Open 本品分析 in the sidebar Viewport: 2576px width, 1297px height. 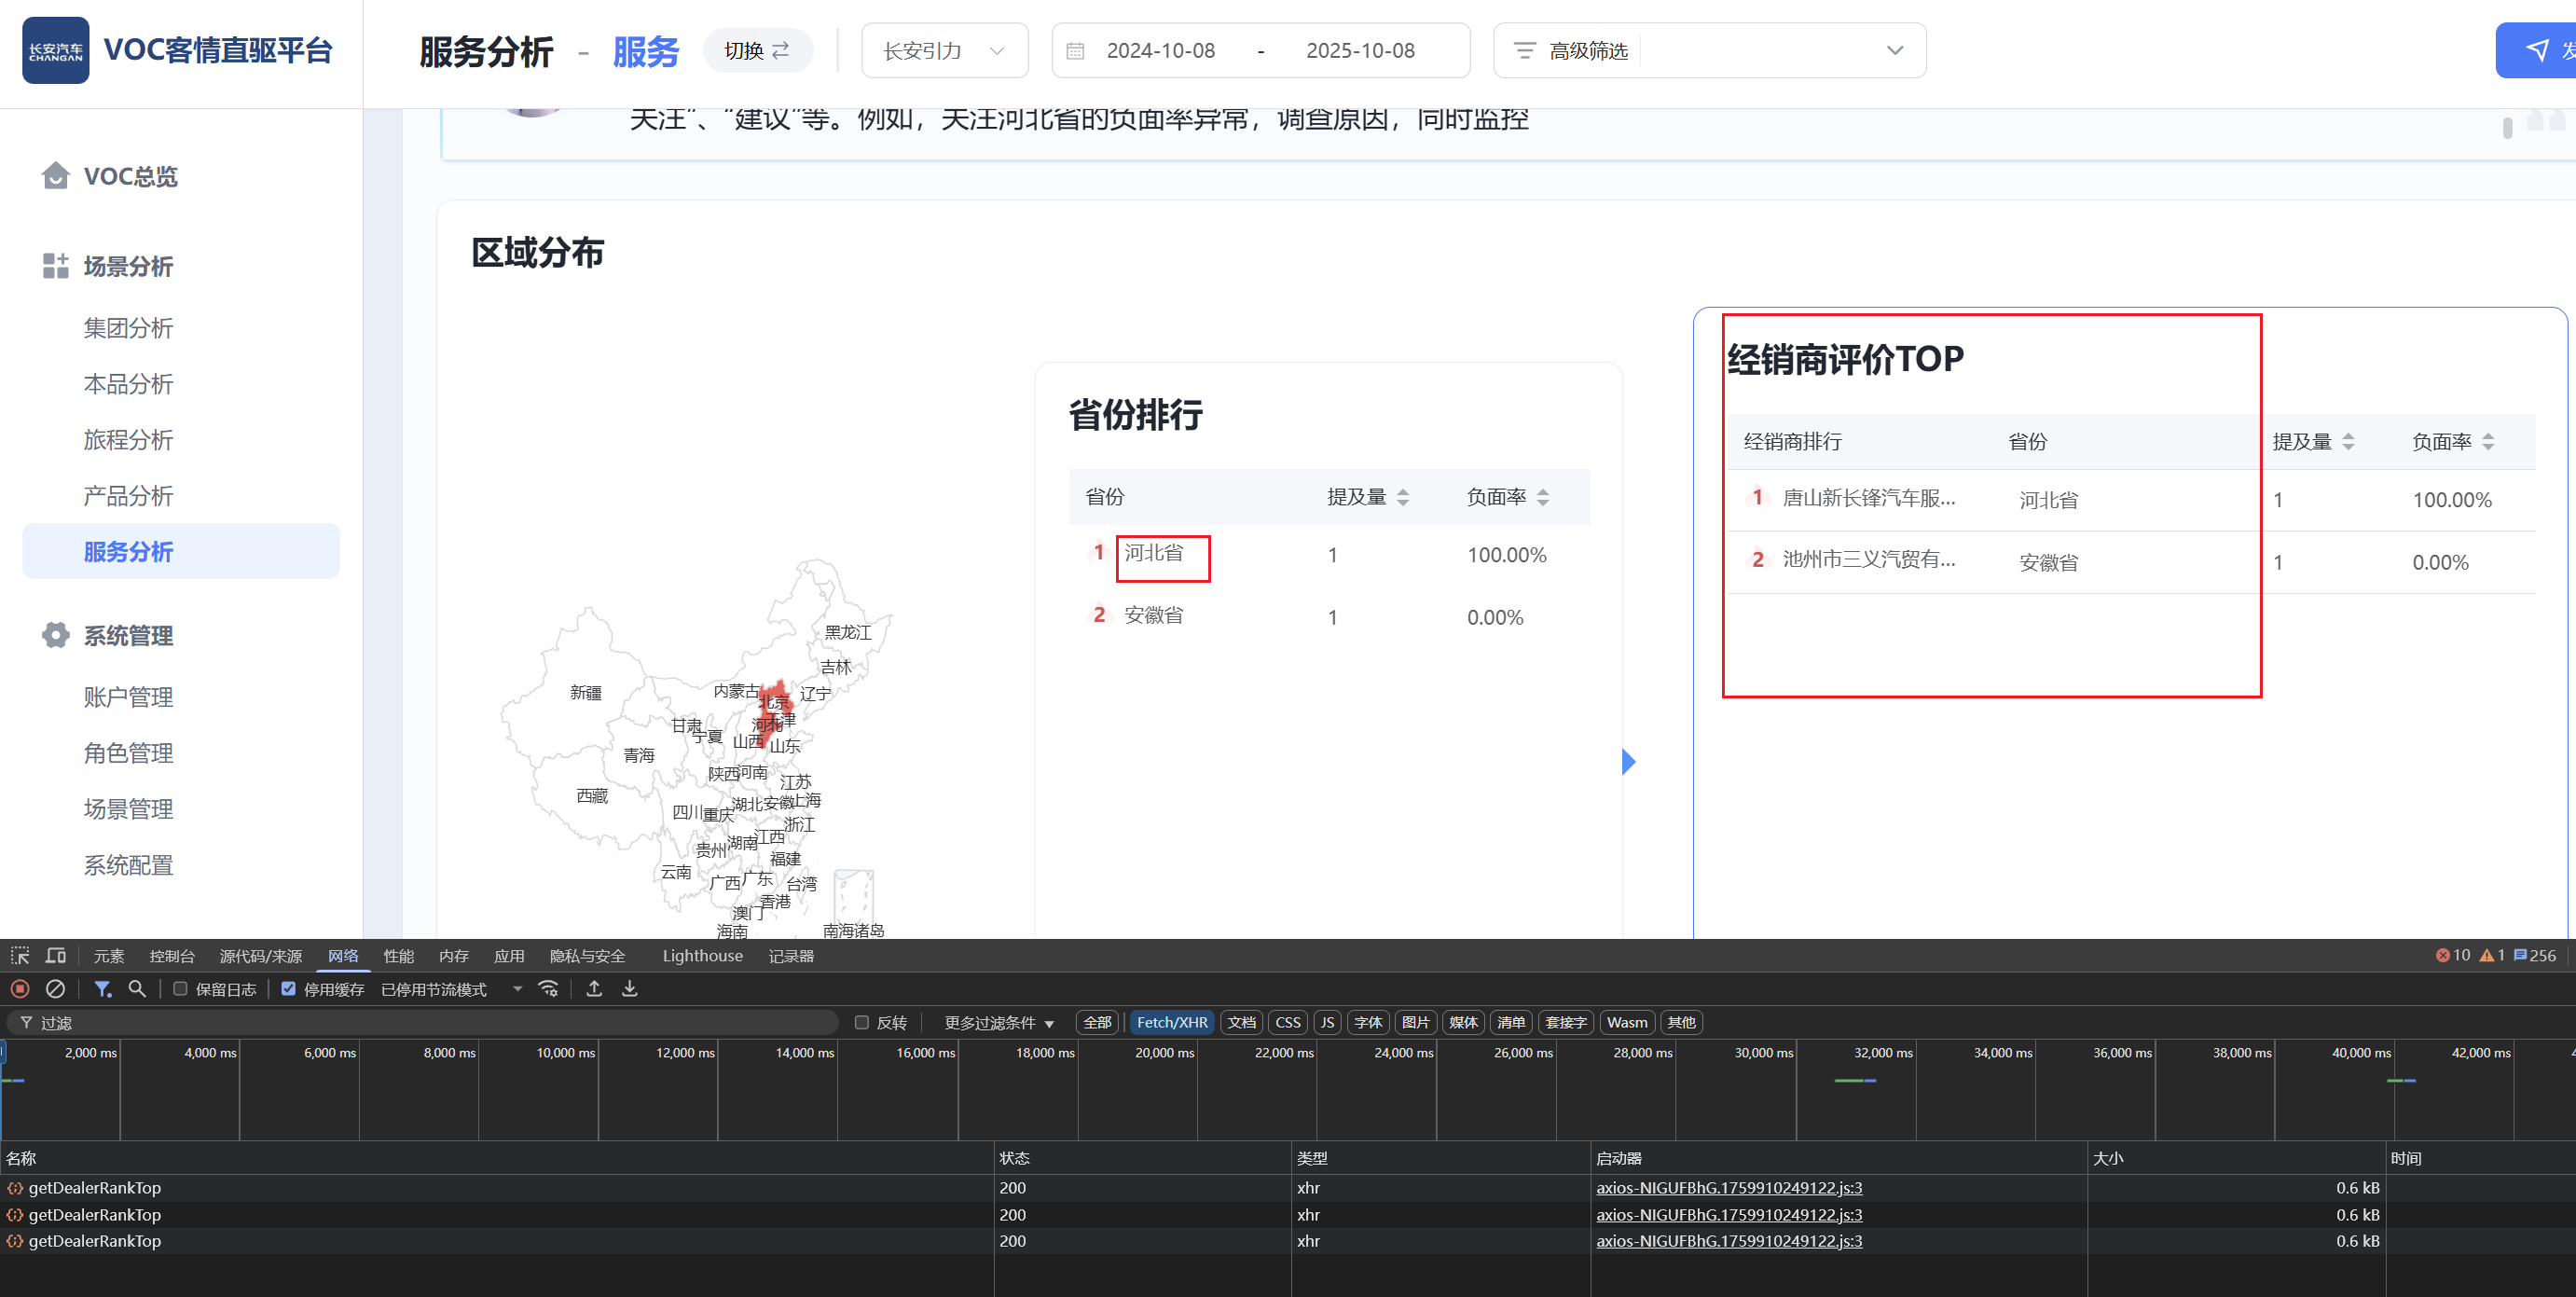coord(128,384)
